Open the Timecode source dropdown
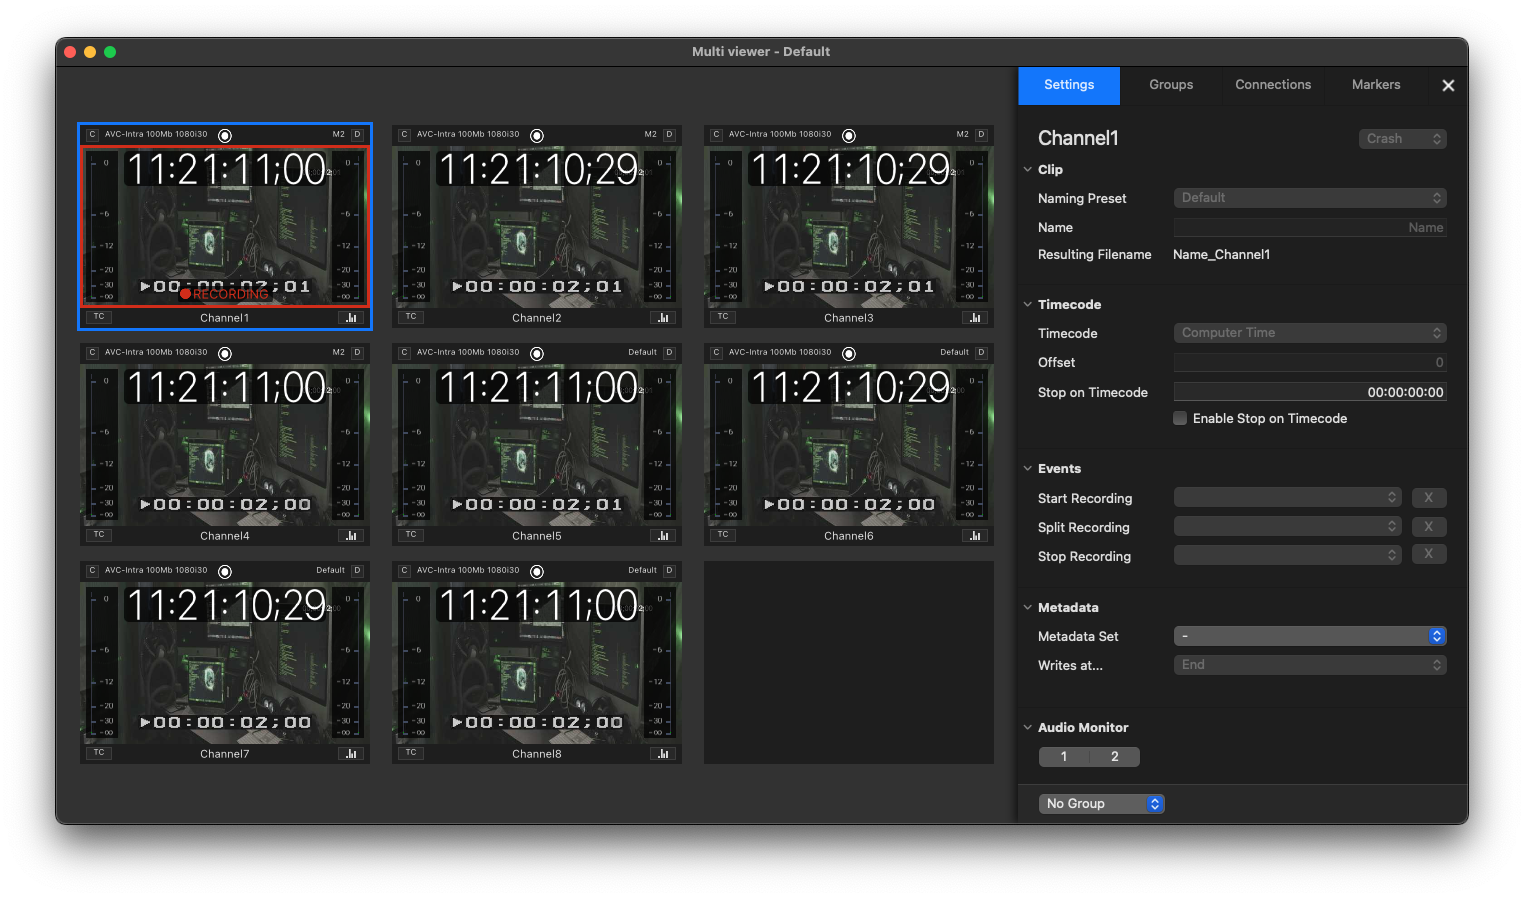1524x898 pixels. point(1310,333)
